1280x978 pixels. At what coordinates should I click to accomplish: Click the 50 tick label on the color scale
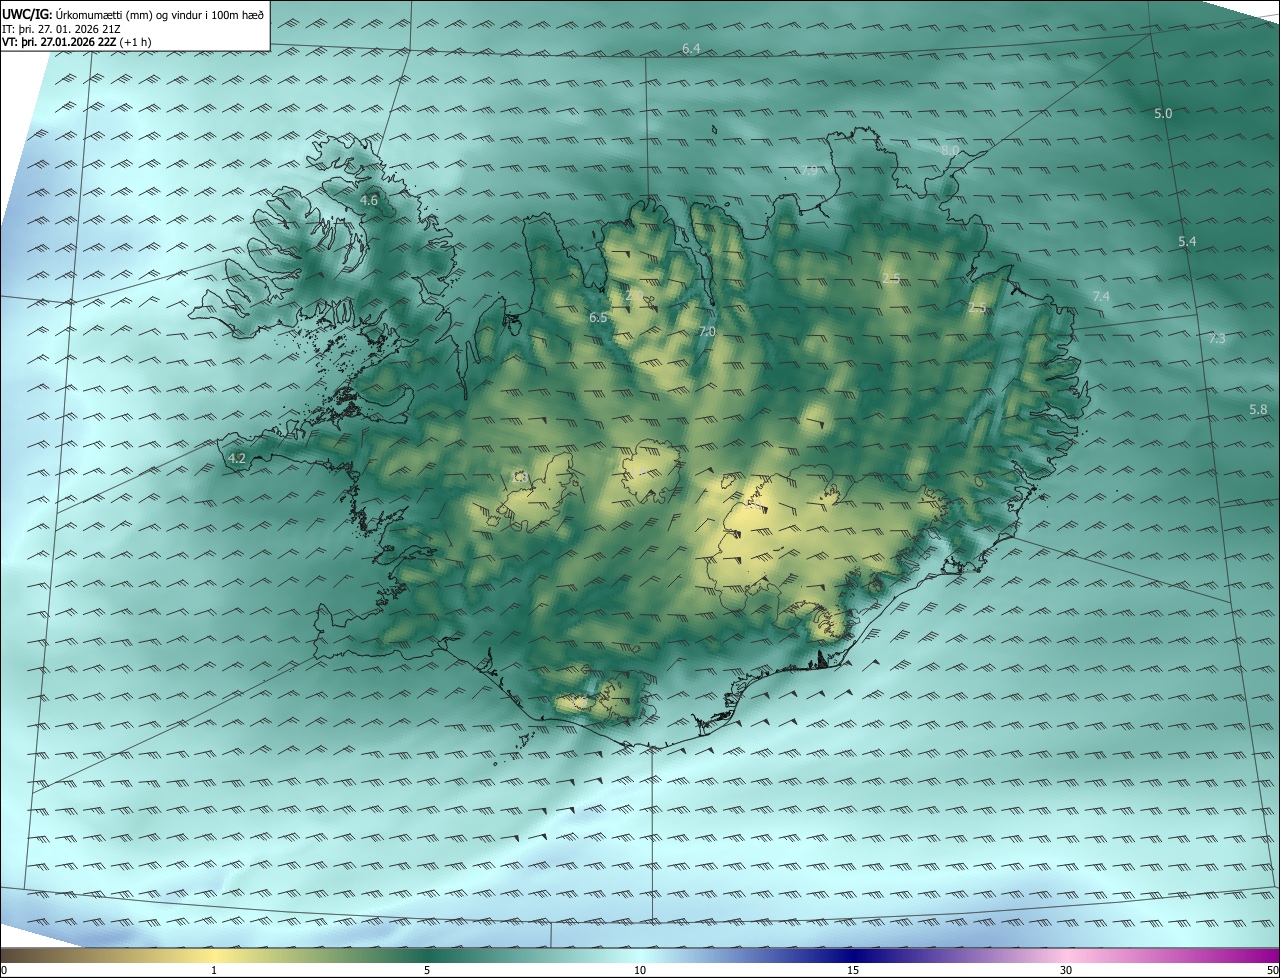(1272, 970)
